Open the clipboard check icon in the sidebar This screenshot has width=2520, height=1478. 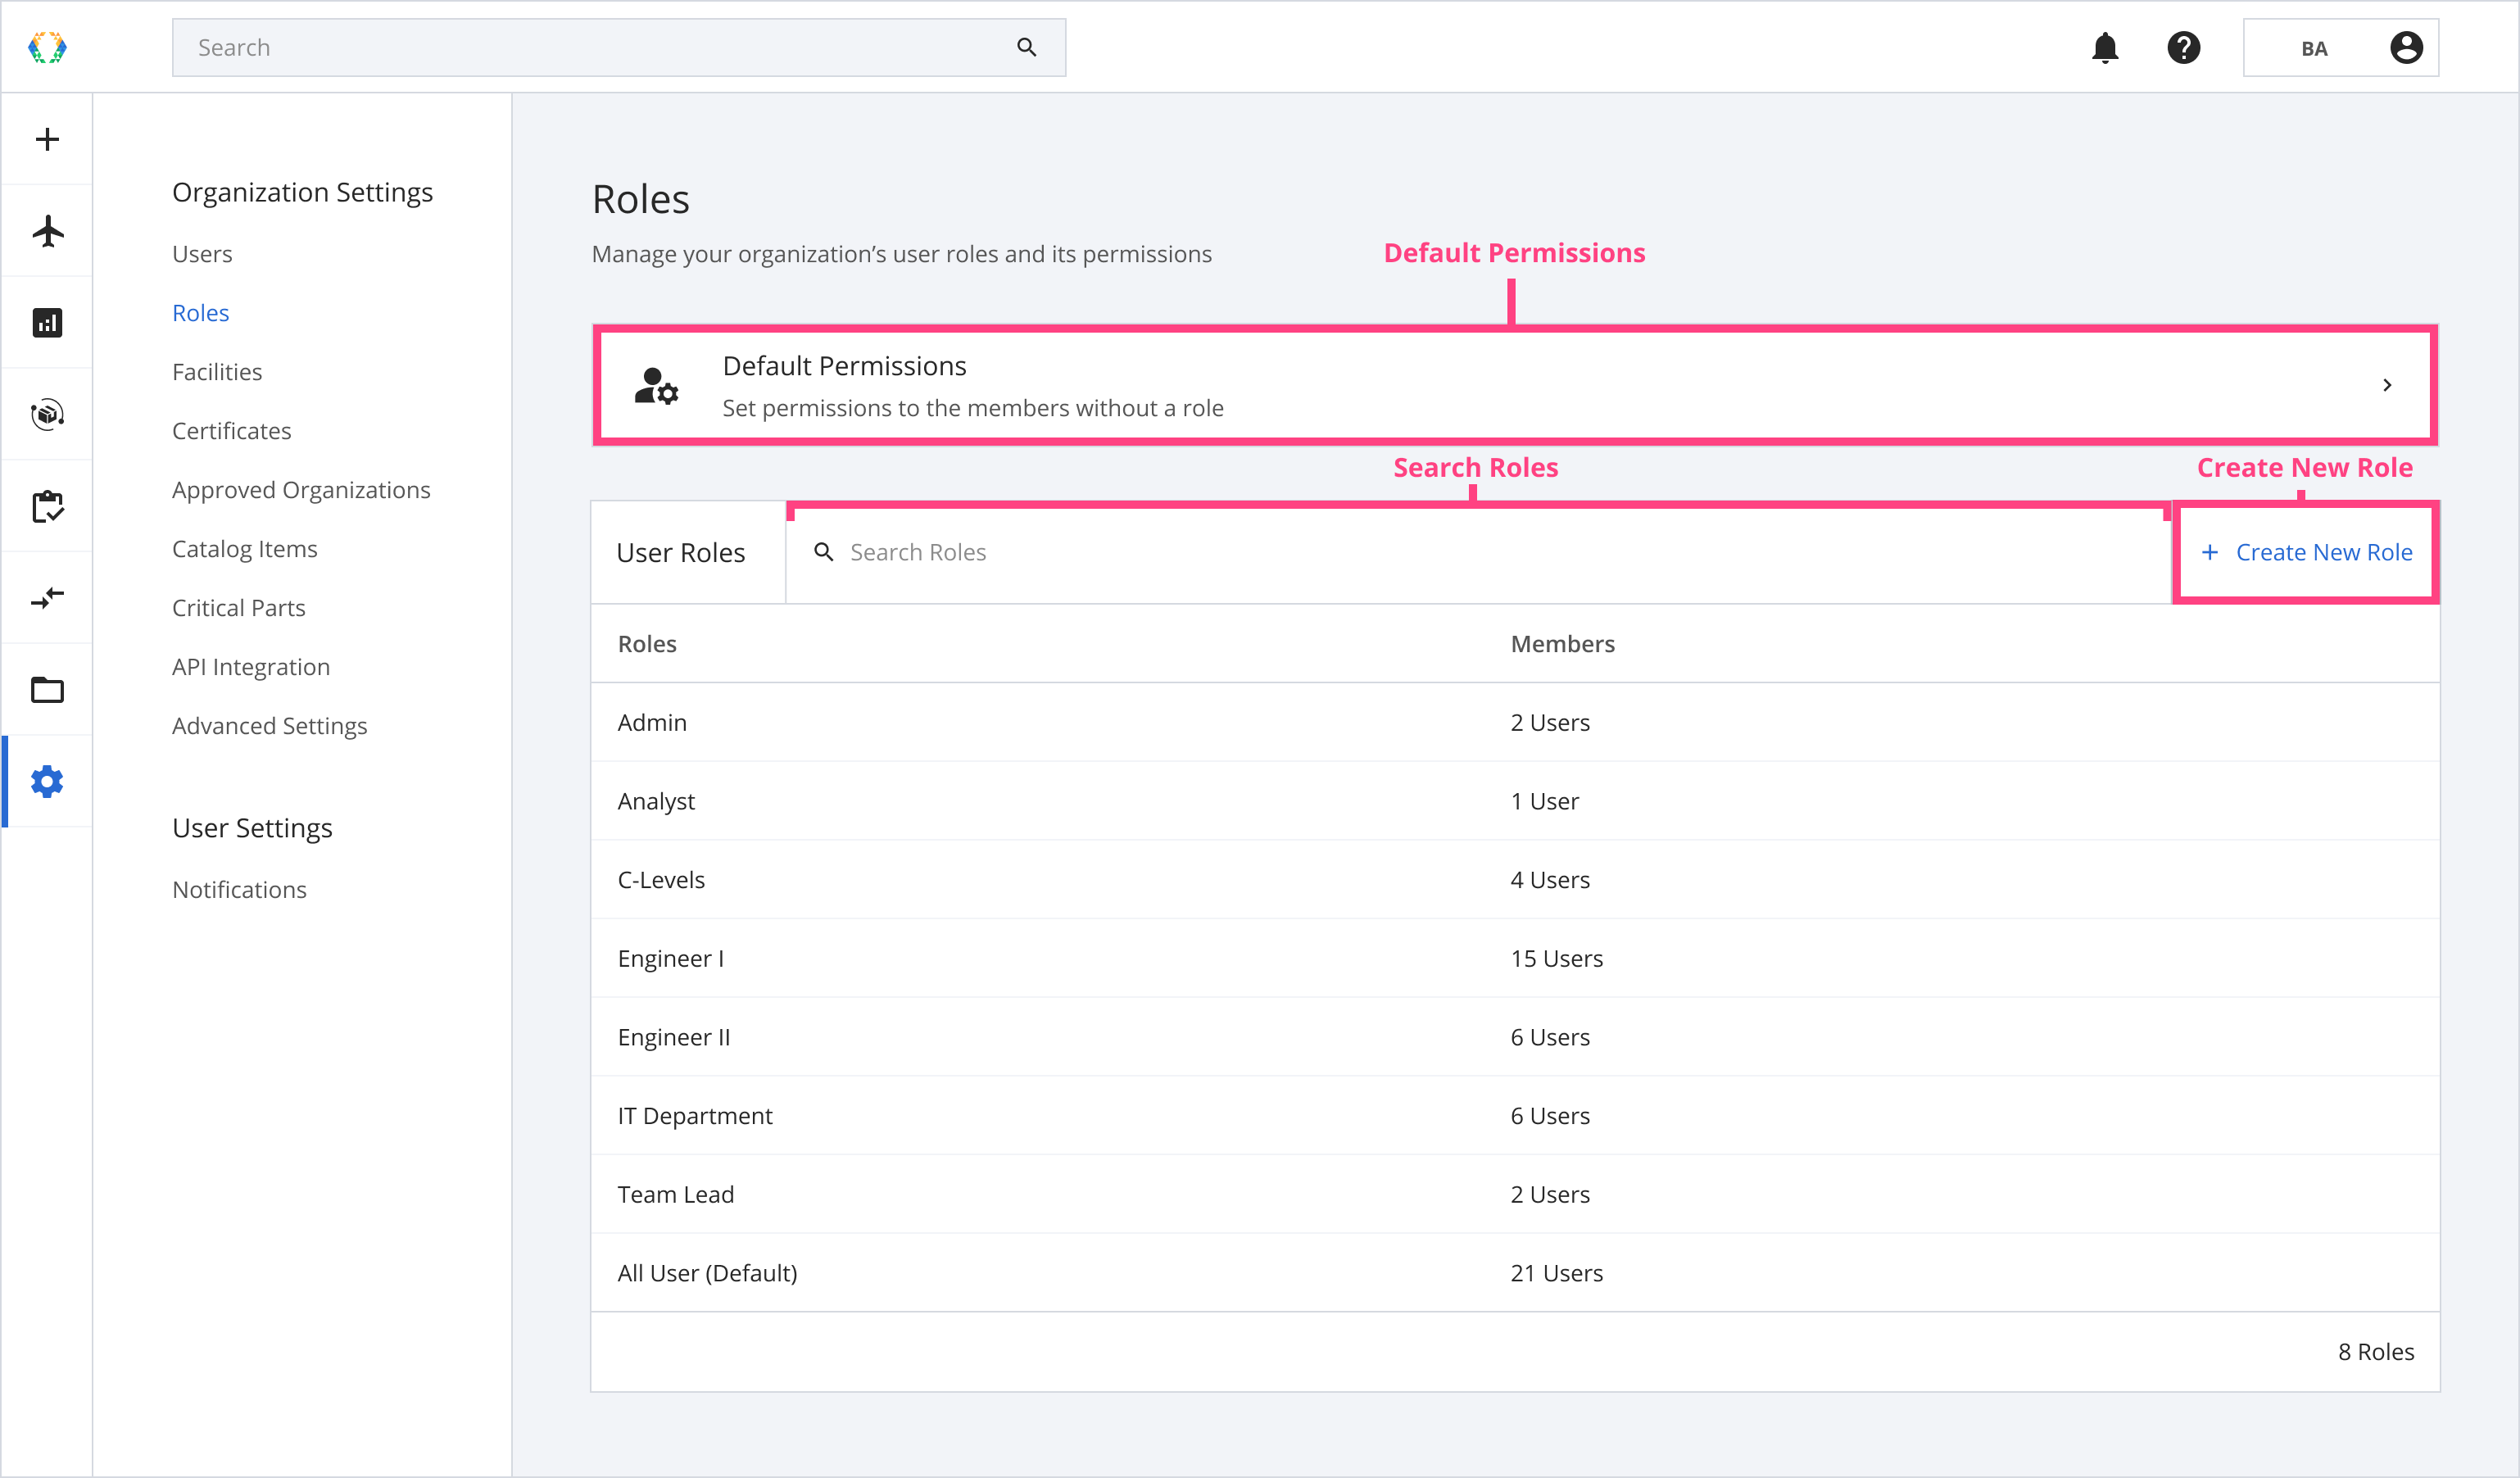click(47, 506)
